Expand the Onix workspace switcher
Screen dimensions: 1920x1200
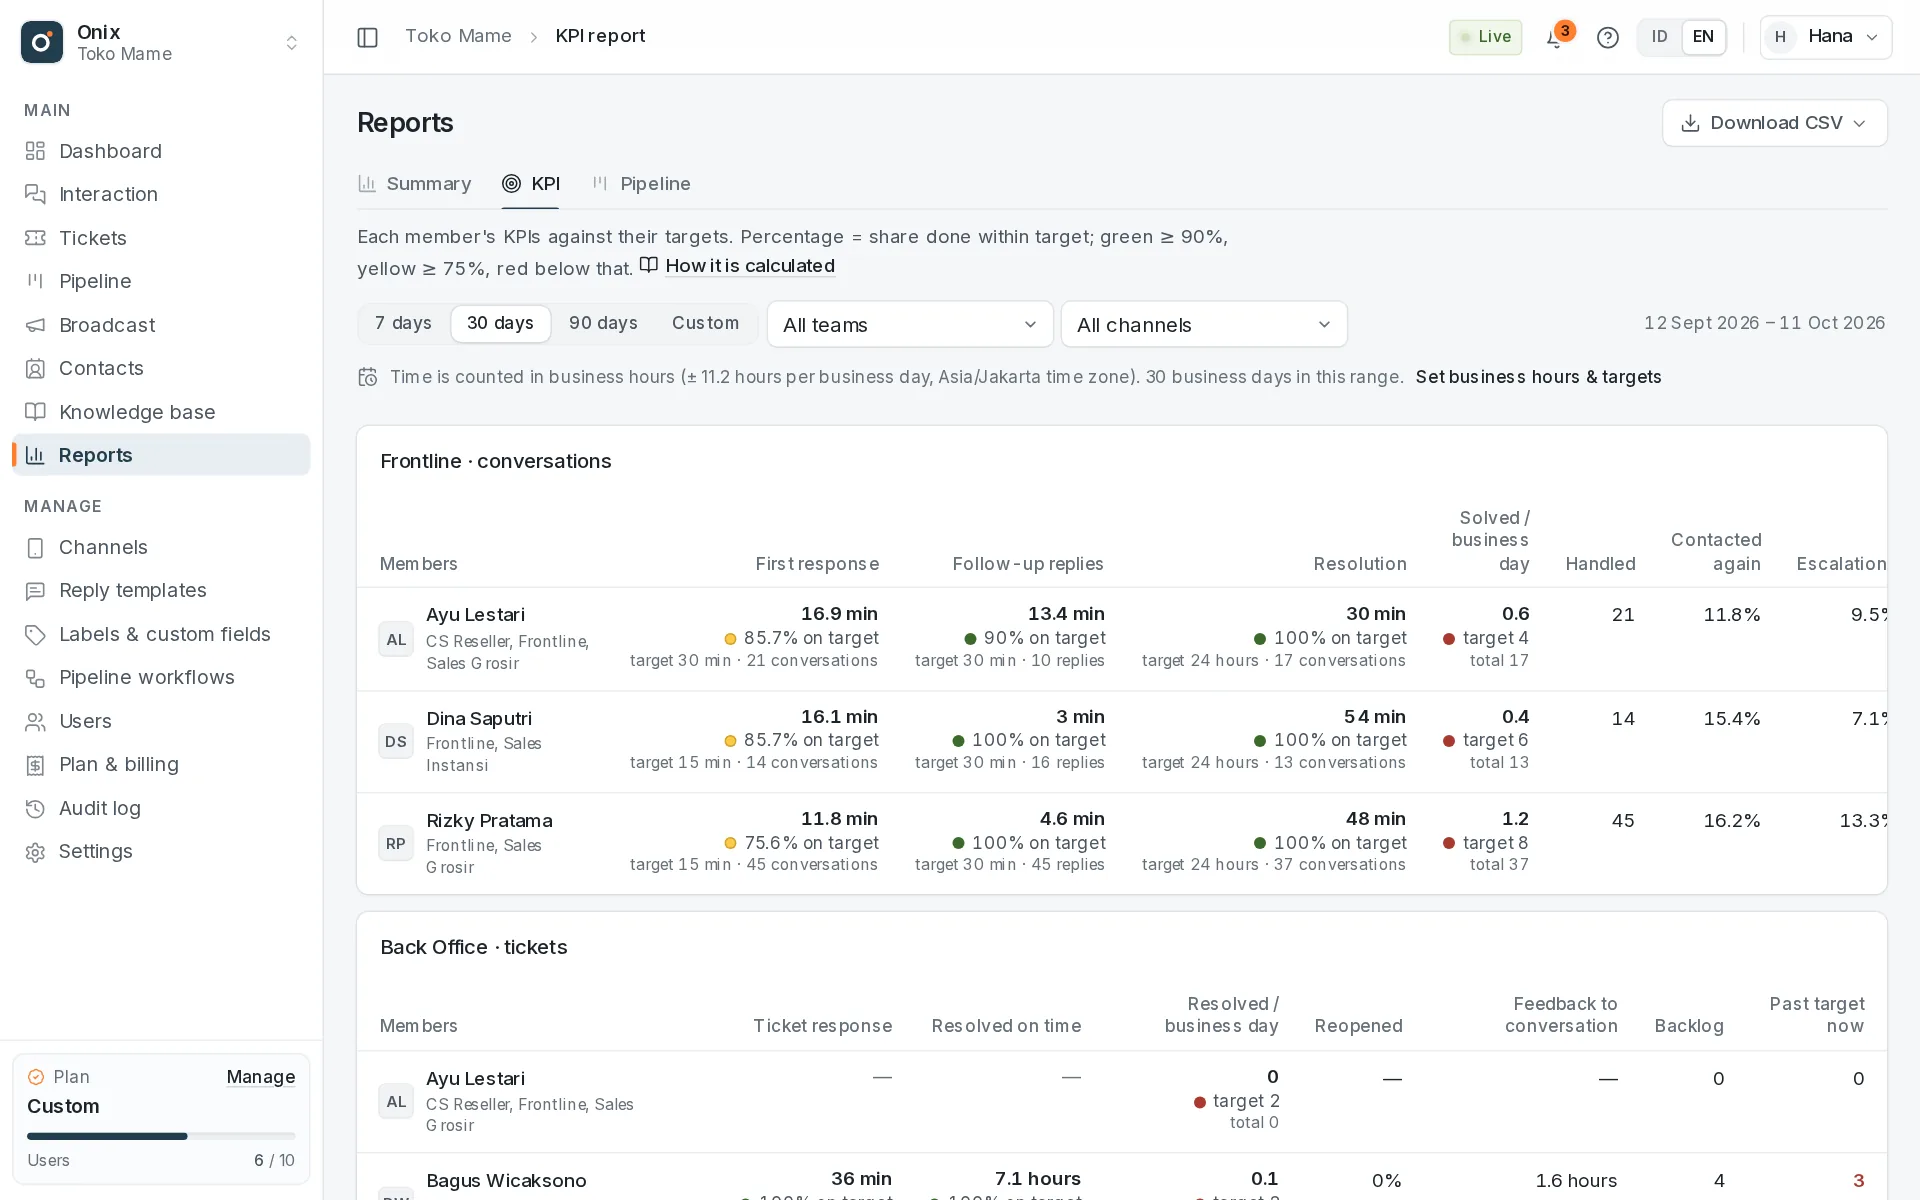coord(292,42)
